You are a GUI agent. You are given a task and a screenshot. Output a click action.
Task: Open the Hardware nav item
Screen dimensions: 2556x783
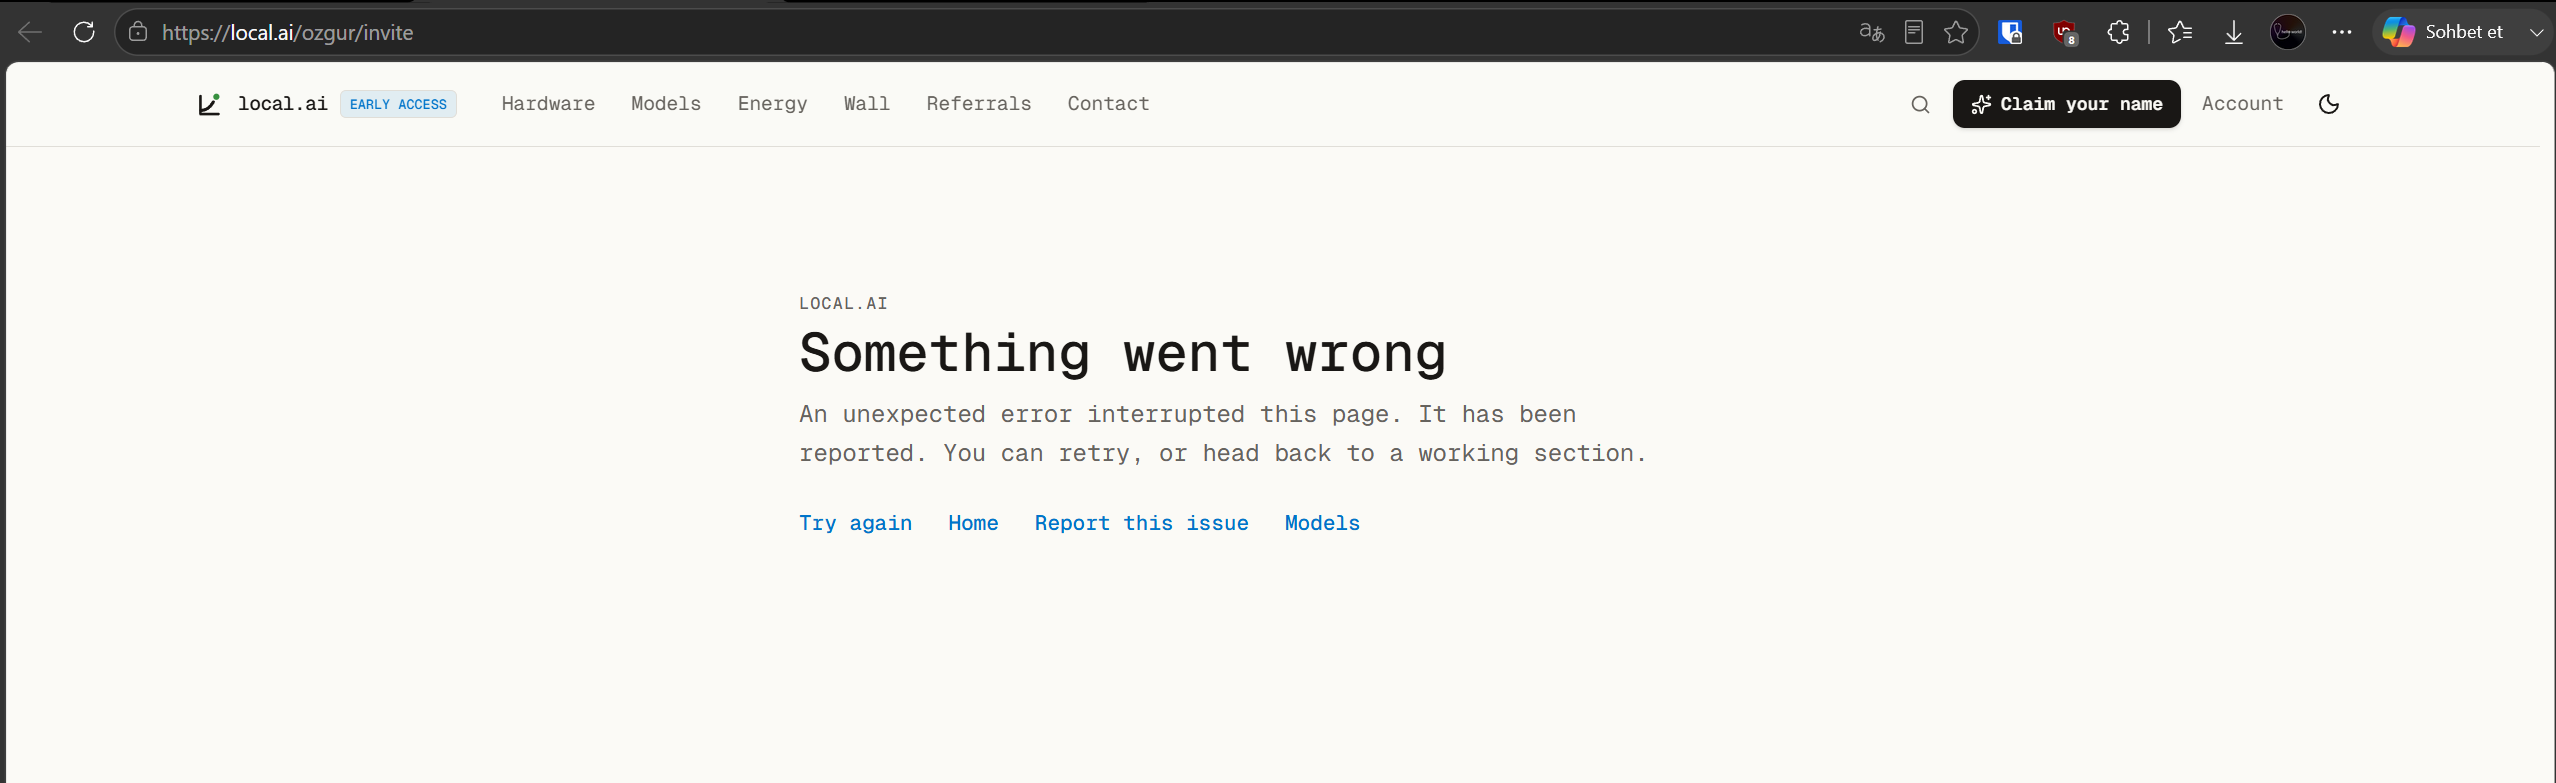click(x=548, y=104)
